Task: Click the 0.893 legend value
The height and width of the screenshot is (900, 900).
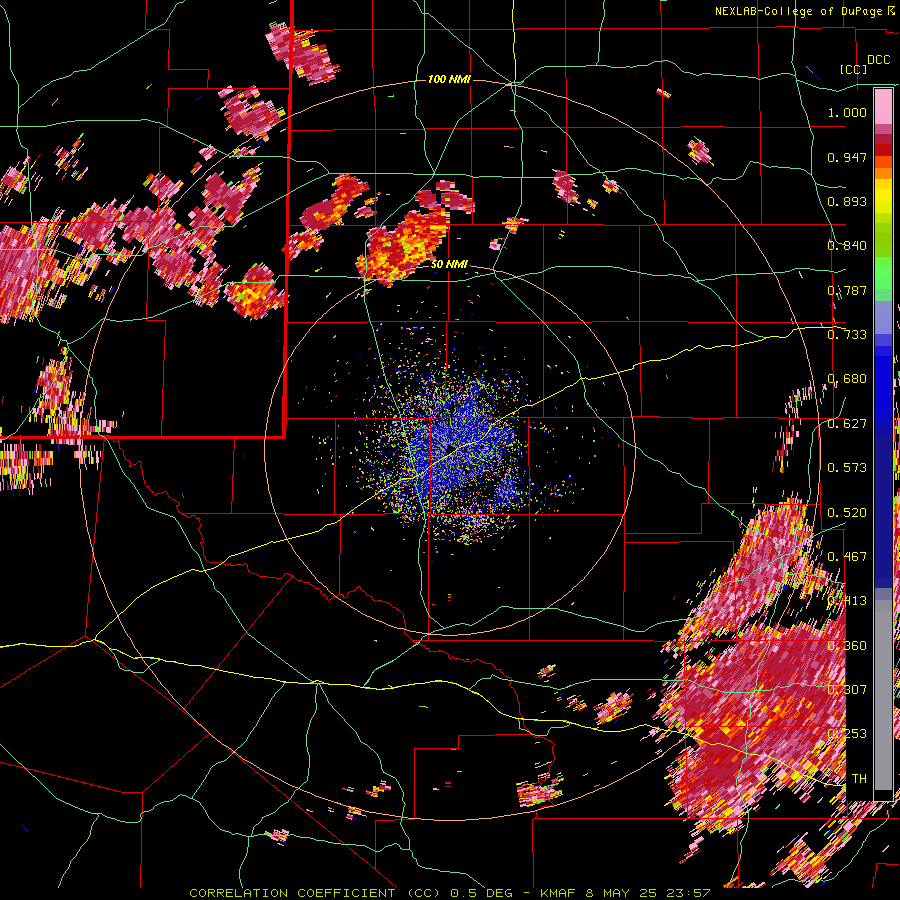Action: [x=847, y=201]
